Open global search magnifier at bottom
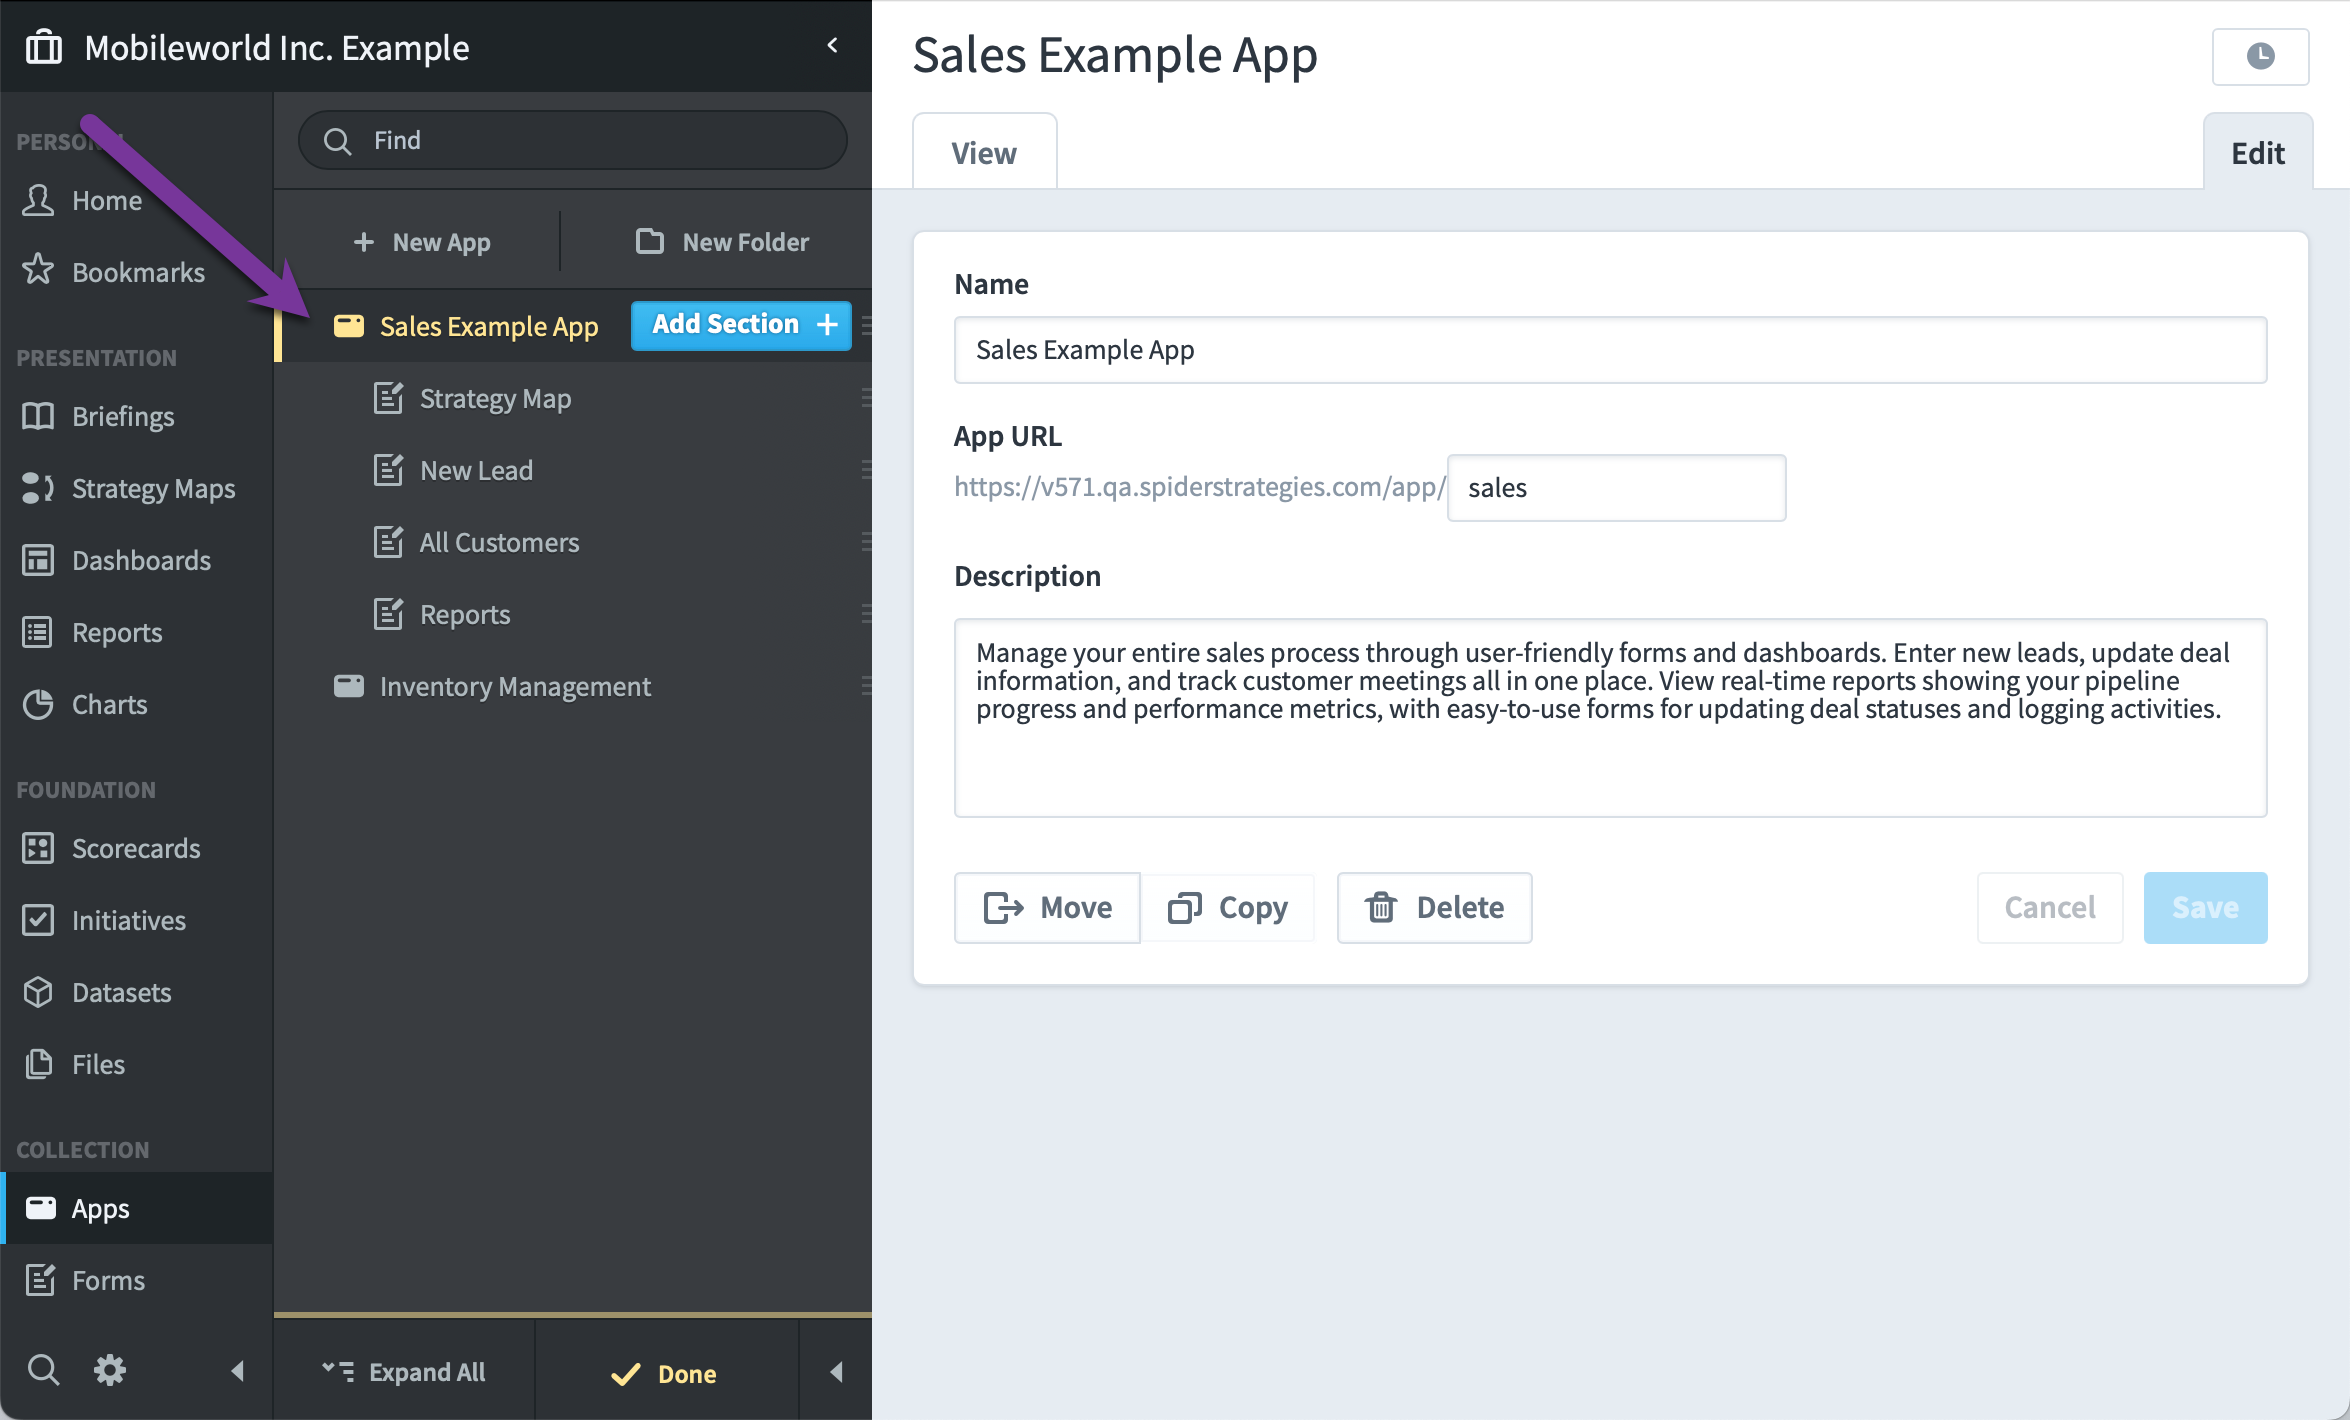 43,1370
